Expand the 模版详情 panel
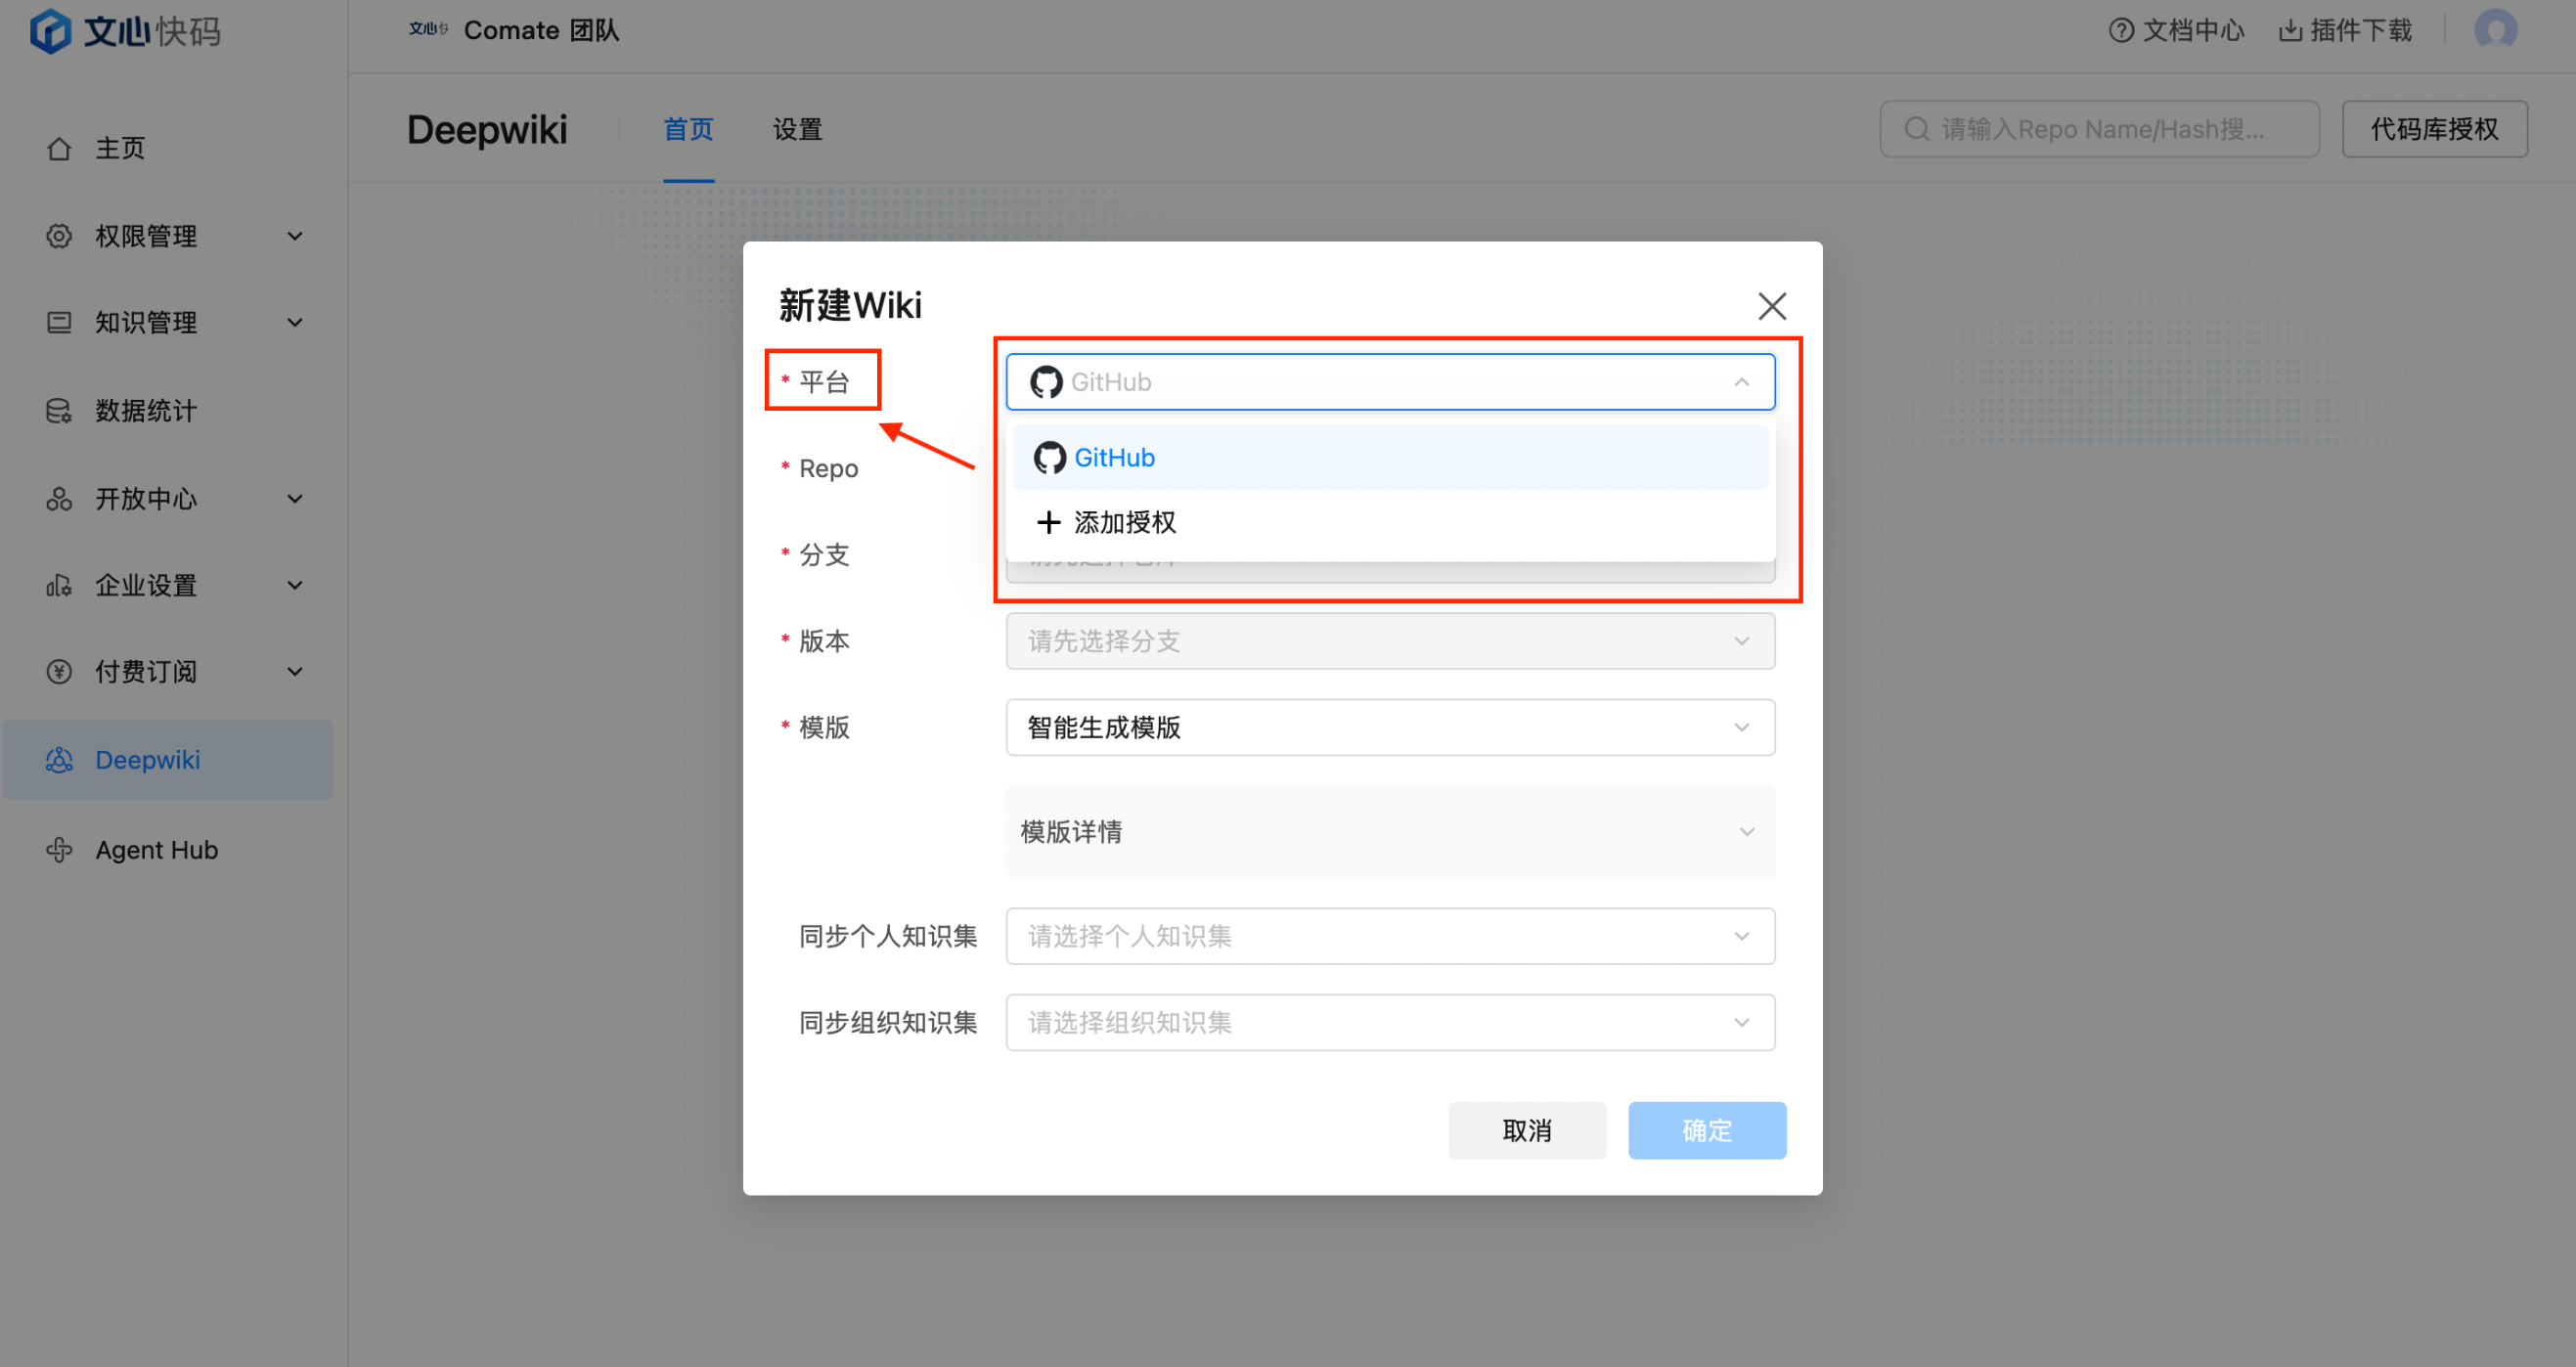The width and height of the screenshot is (2576, 1367). pyautogui.click(x=1390, y=832)
